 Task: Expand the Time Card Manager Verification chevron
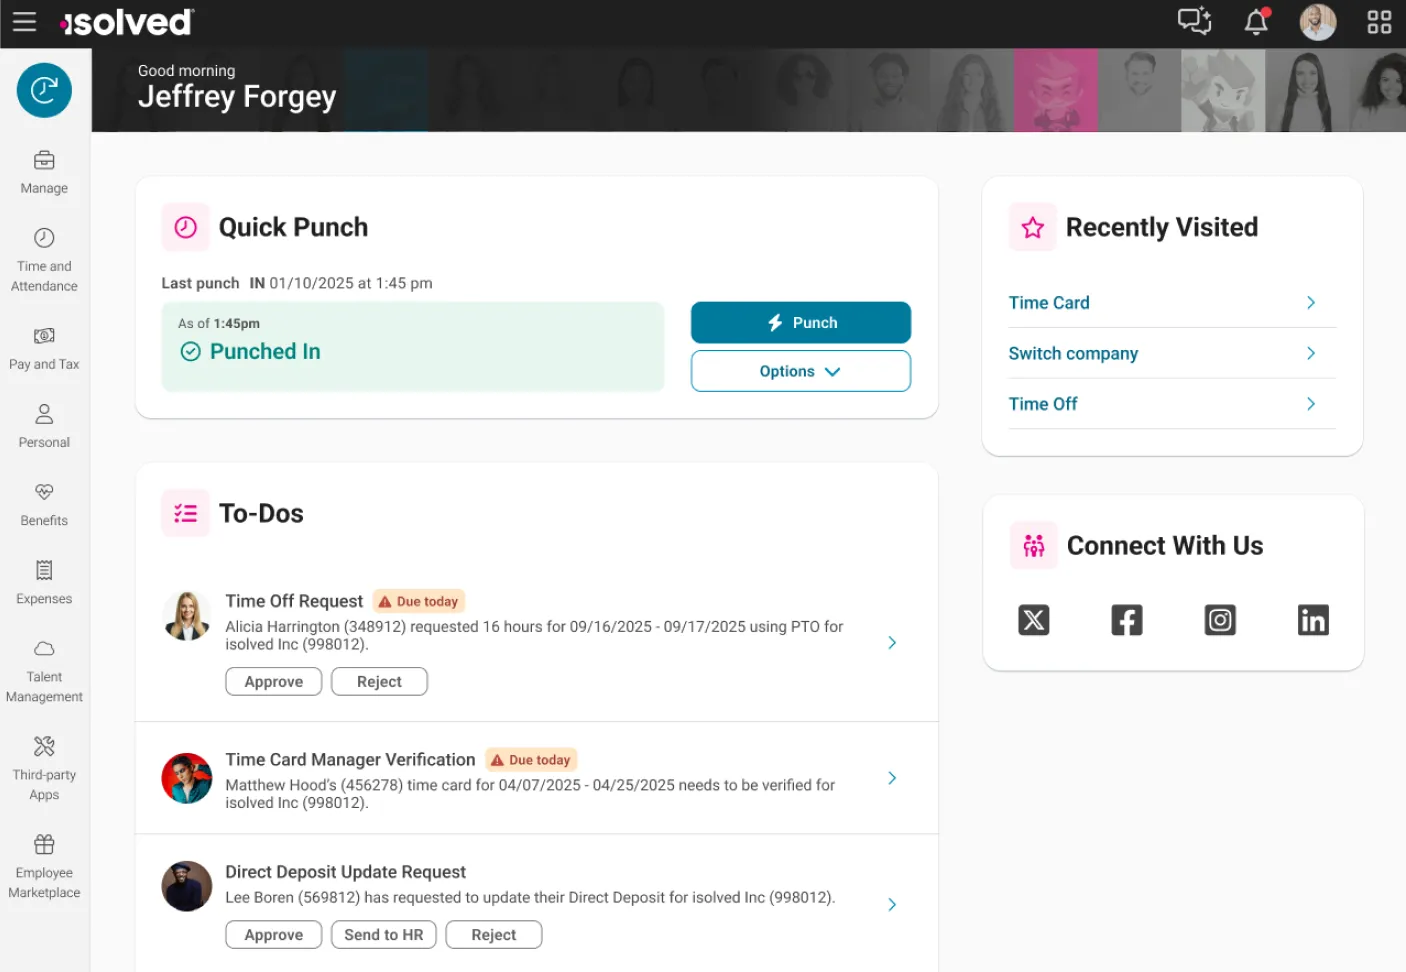click(892, 778)
